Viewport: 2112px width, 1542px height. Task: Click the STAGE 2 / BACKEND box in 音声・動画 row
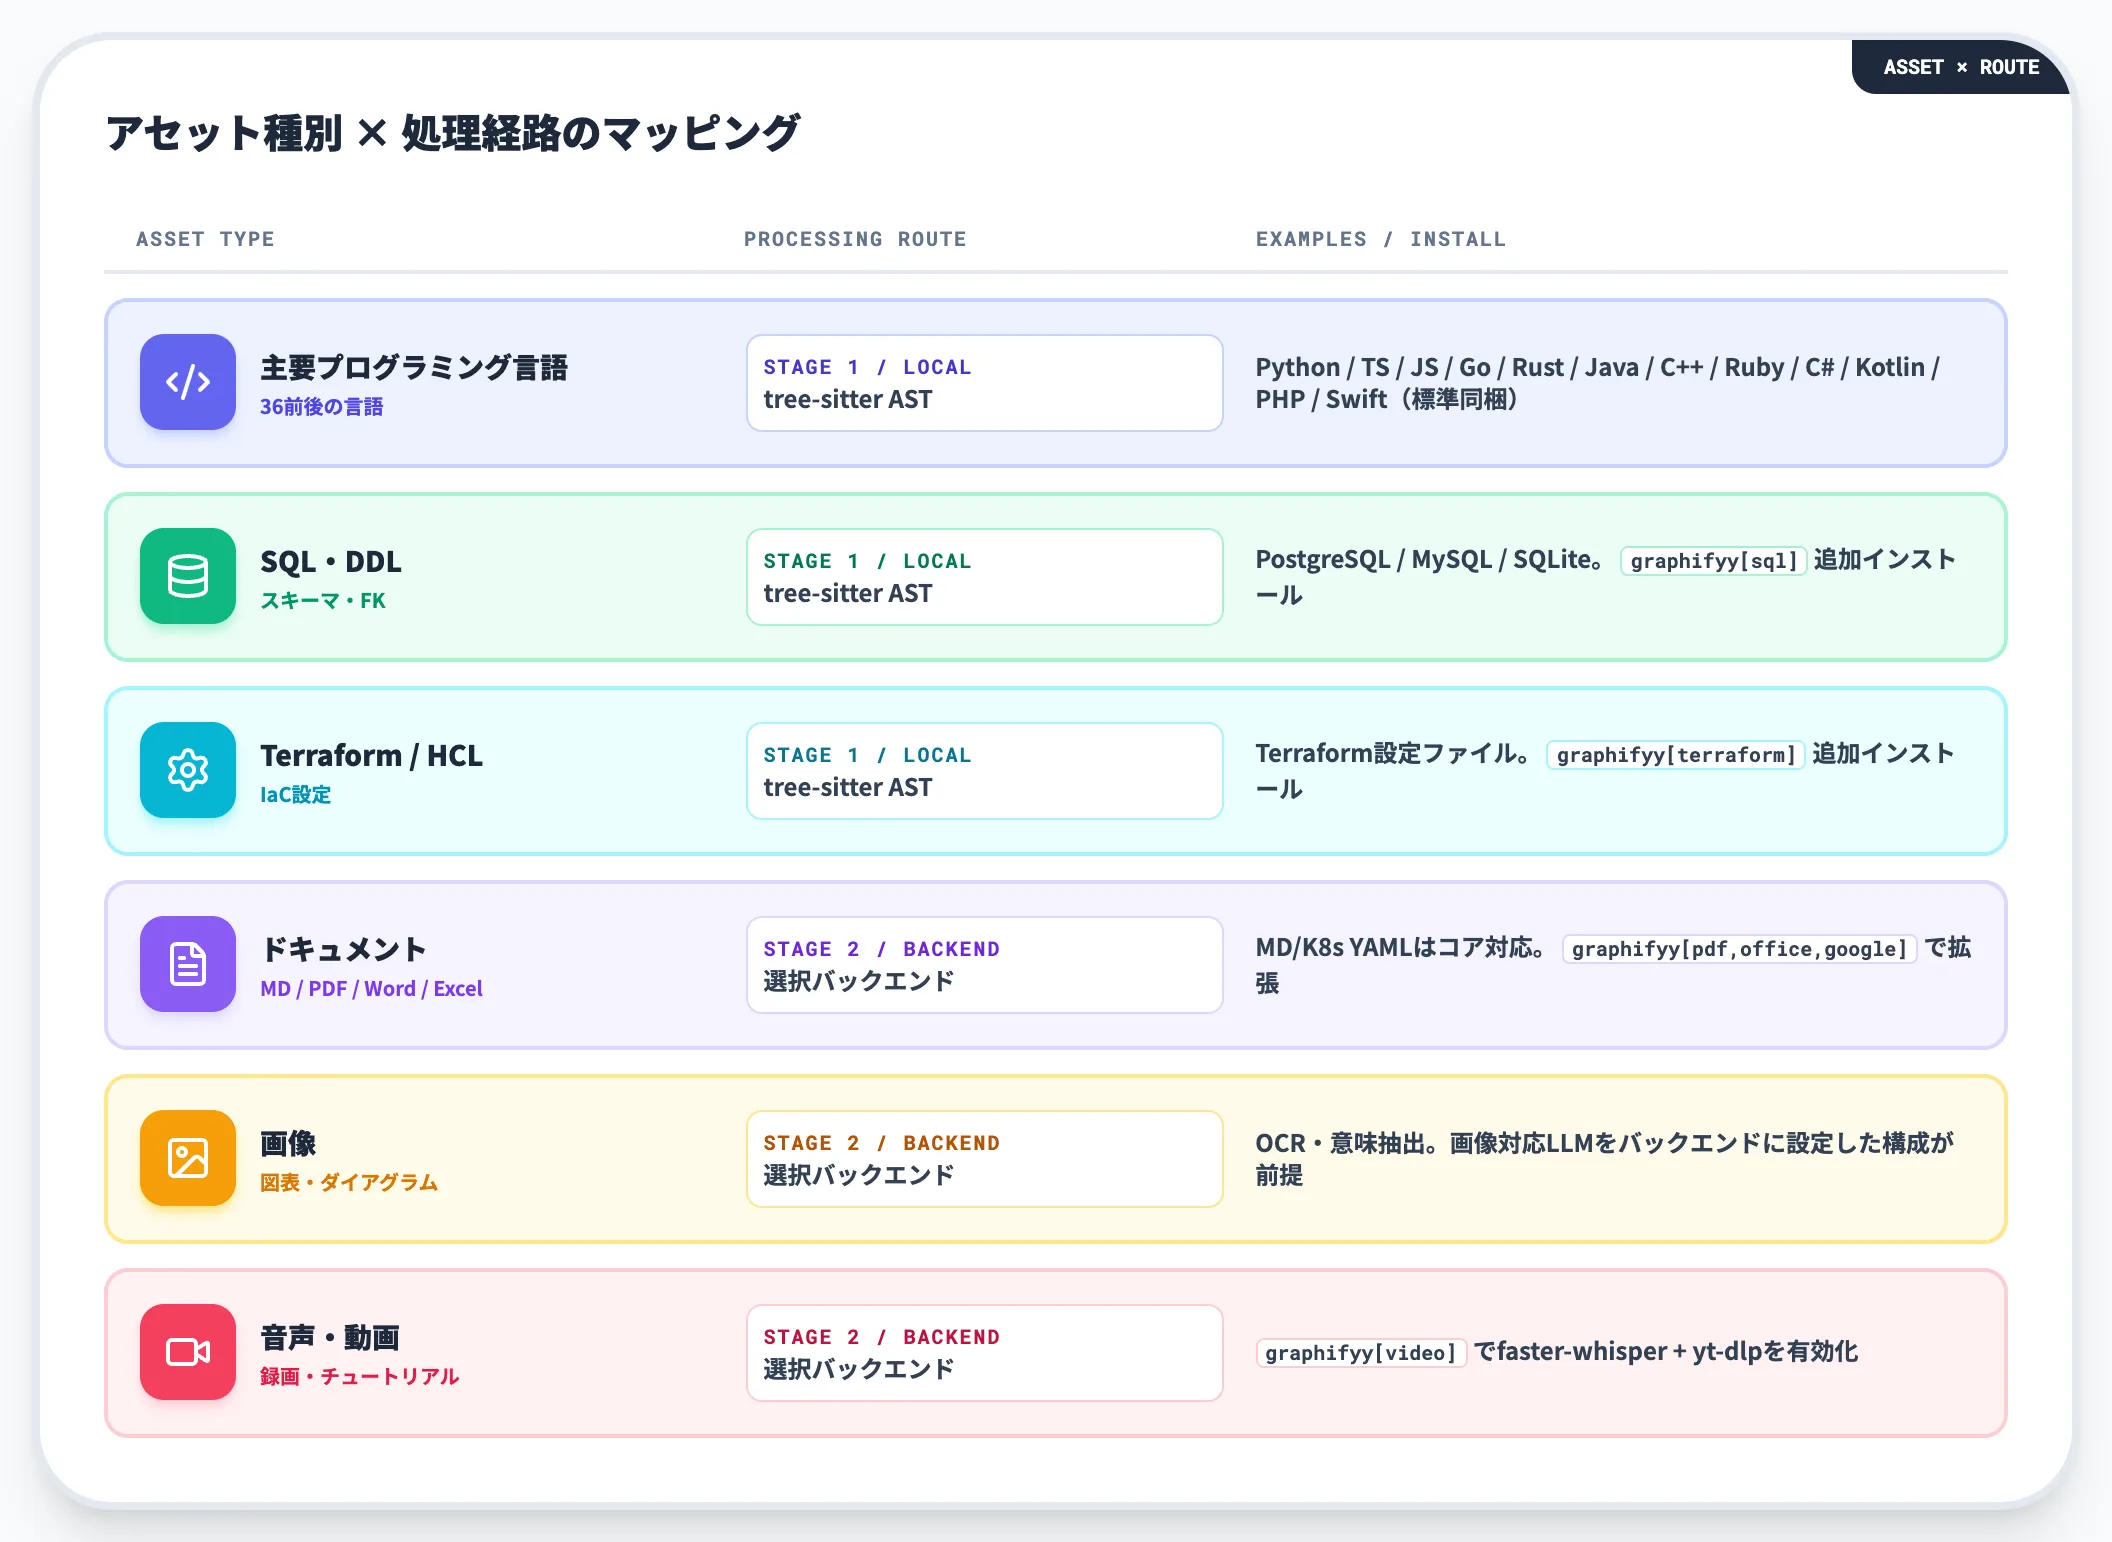pos(984,1353)
